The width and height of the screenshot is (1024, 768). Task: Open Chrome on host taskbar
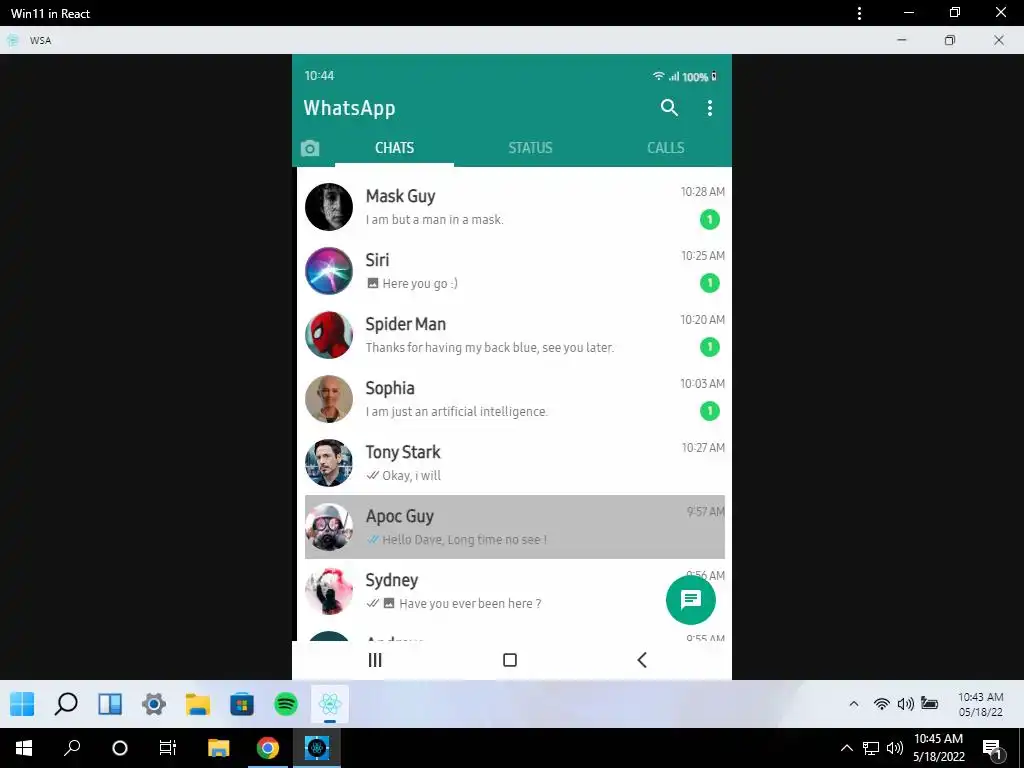(x=268, y=748)
